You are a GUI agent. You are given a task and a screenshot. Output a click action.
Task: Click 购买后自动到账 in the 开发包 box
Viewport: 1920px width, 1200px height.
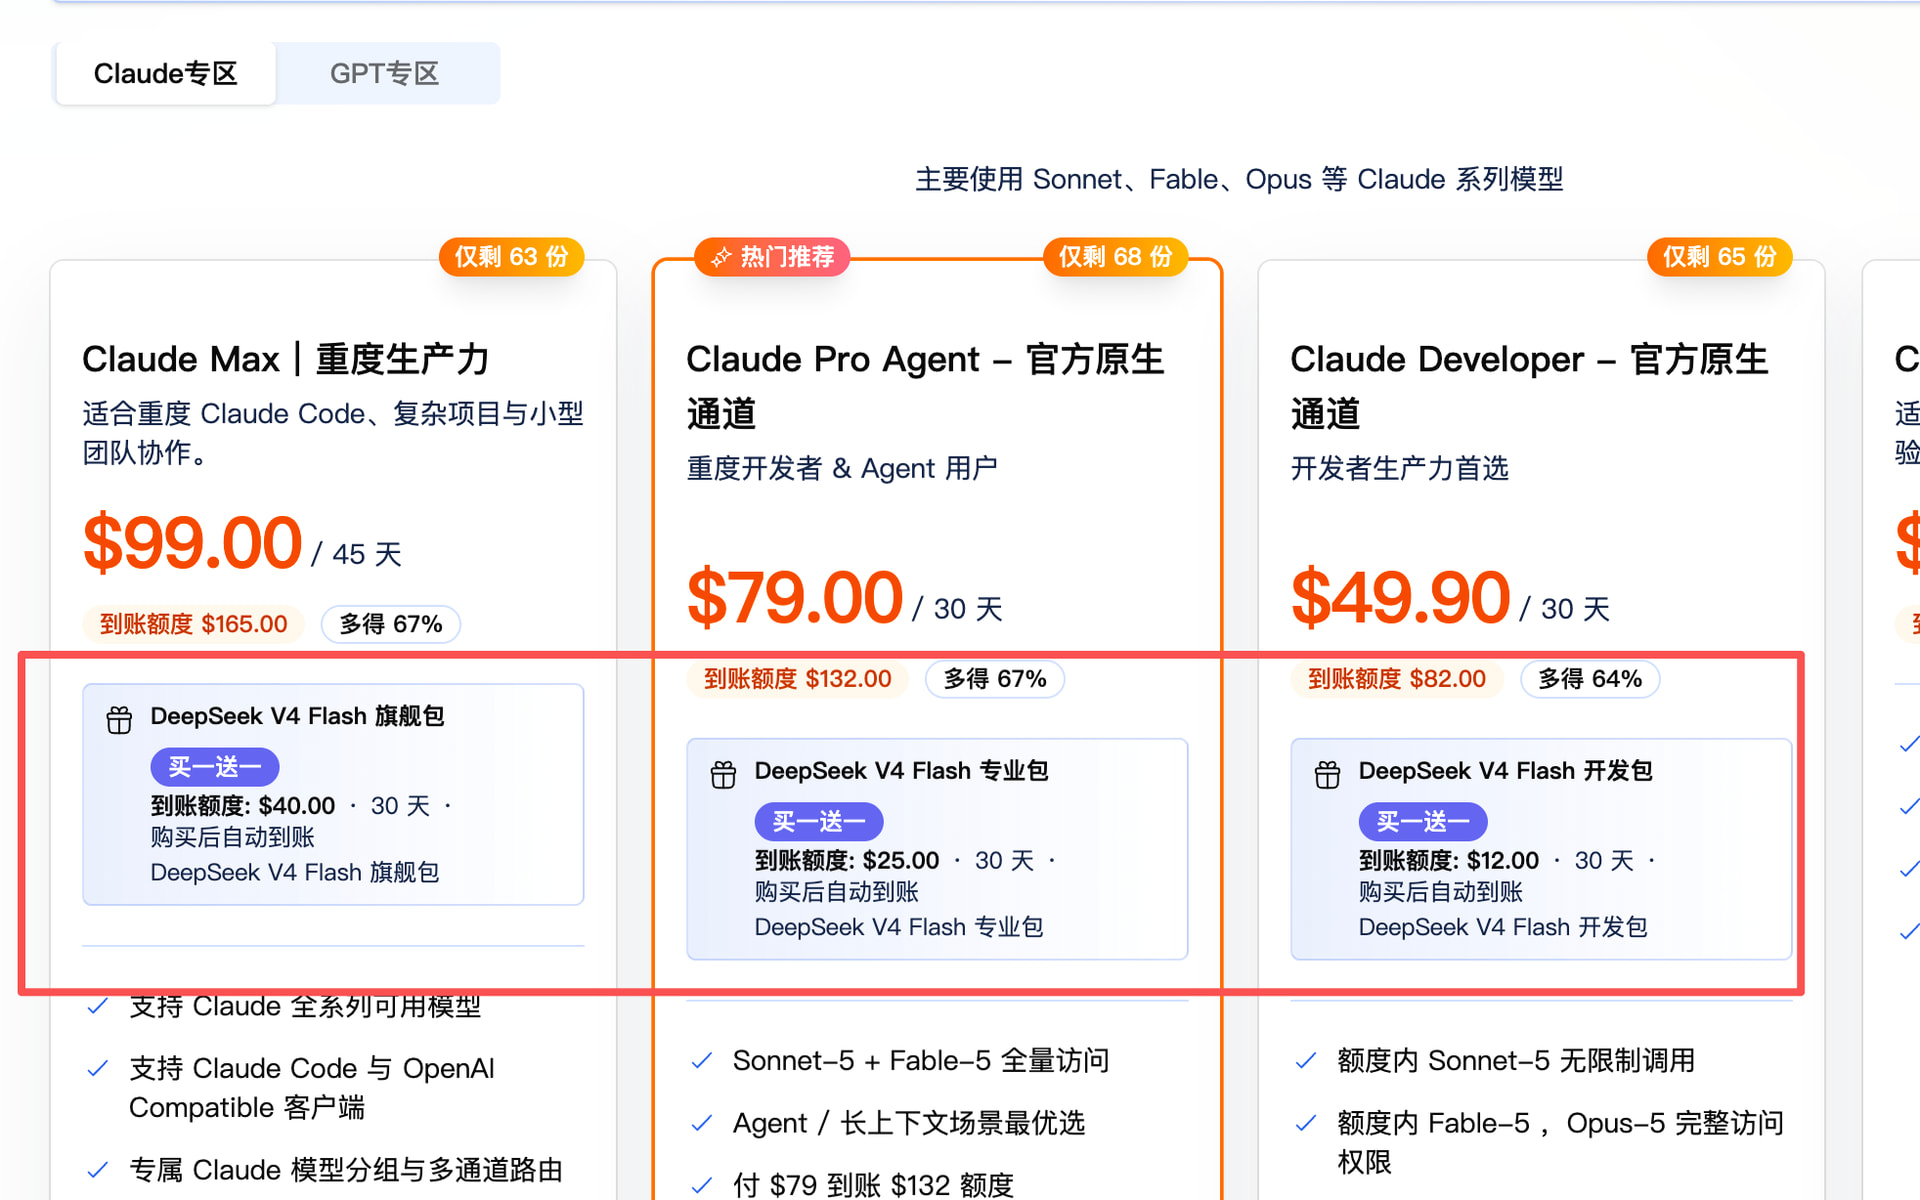[x=1441, y=892]
